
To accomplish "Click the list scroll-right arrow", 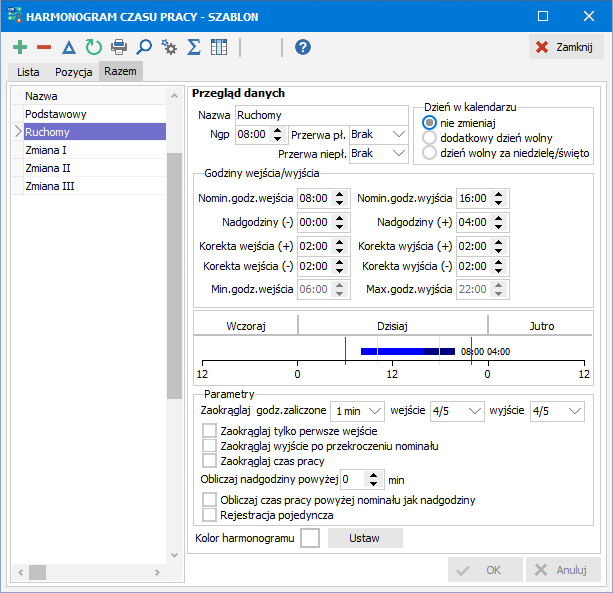I will coord(157,573).
